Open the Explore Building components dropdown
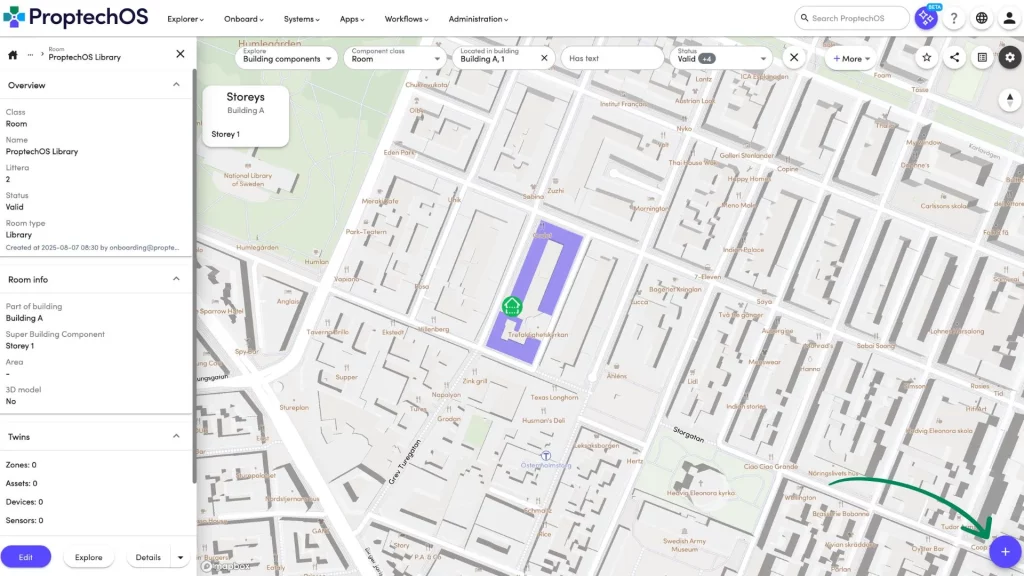The height and width of the screenshot is (576, 1024). 288,58
